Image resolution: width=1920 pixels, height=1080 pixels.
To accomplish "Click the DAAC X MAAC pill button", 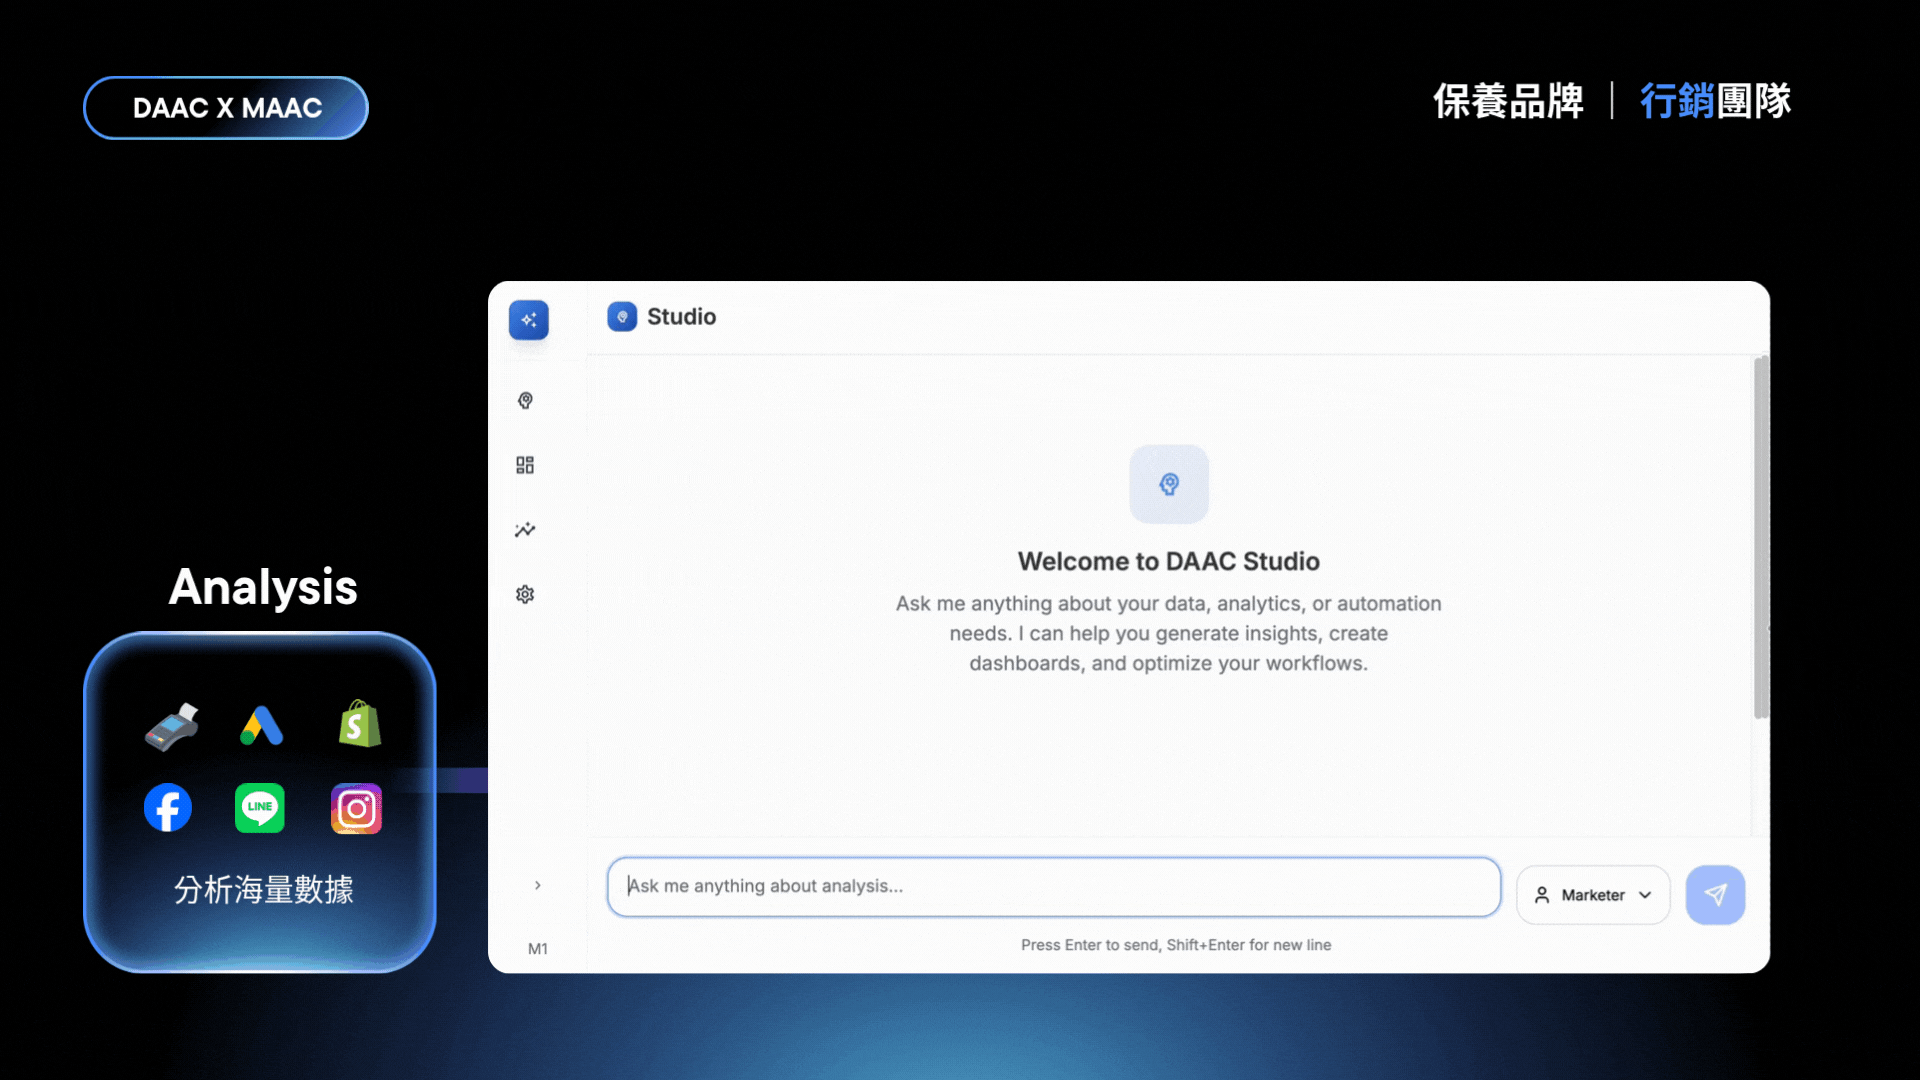I will (x=226, y=108).
